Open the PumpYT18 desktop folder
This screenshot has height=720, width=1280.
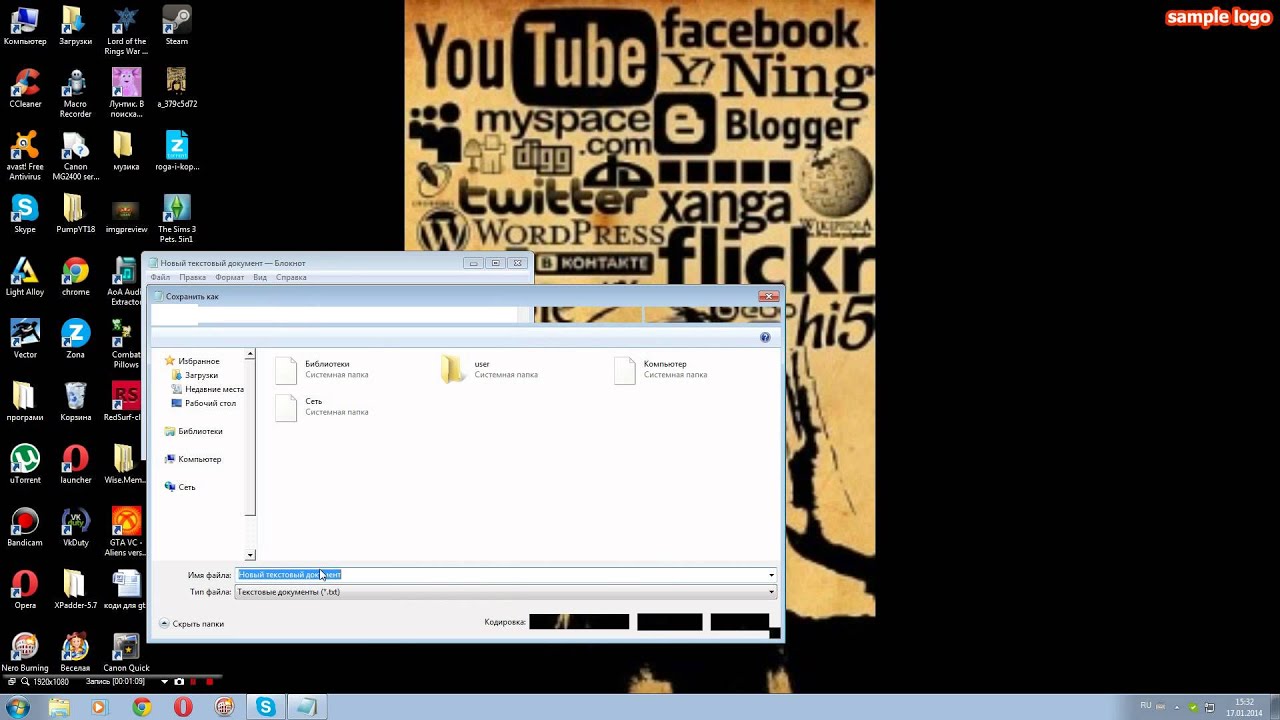coord(75,214)
